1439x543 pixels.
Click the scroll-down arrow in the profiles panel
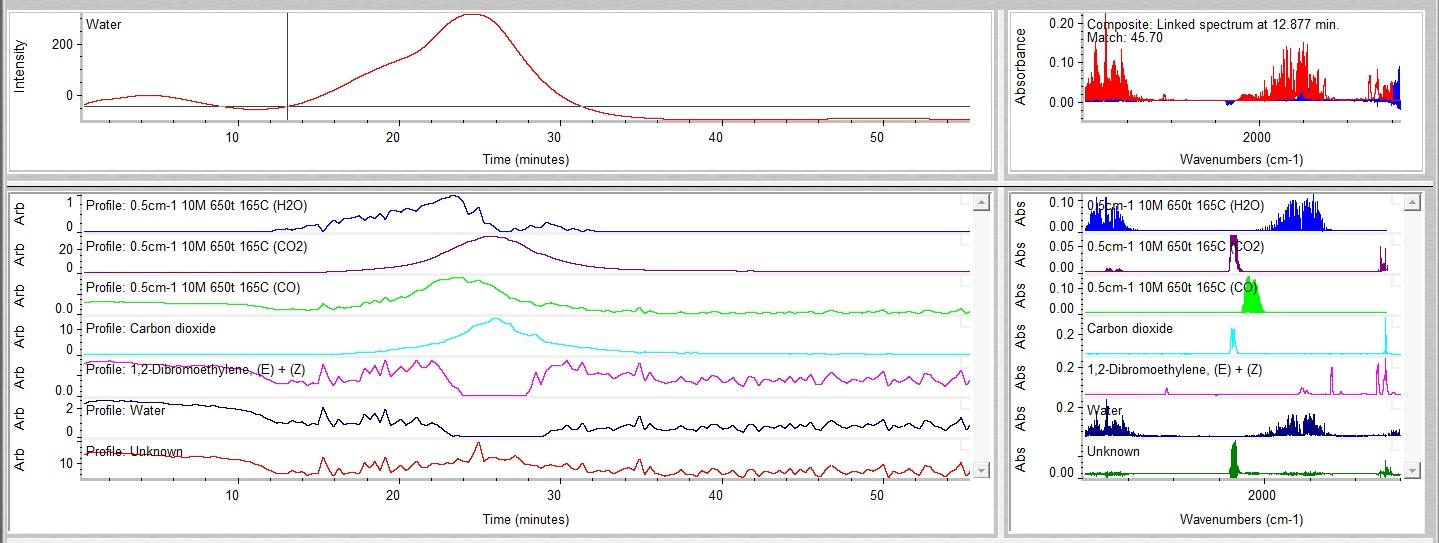pos(980,470)
